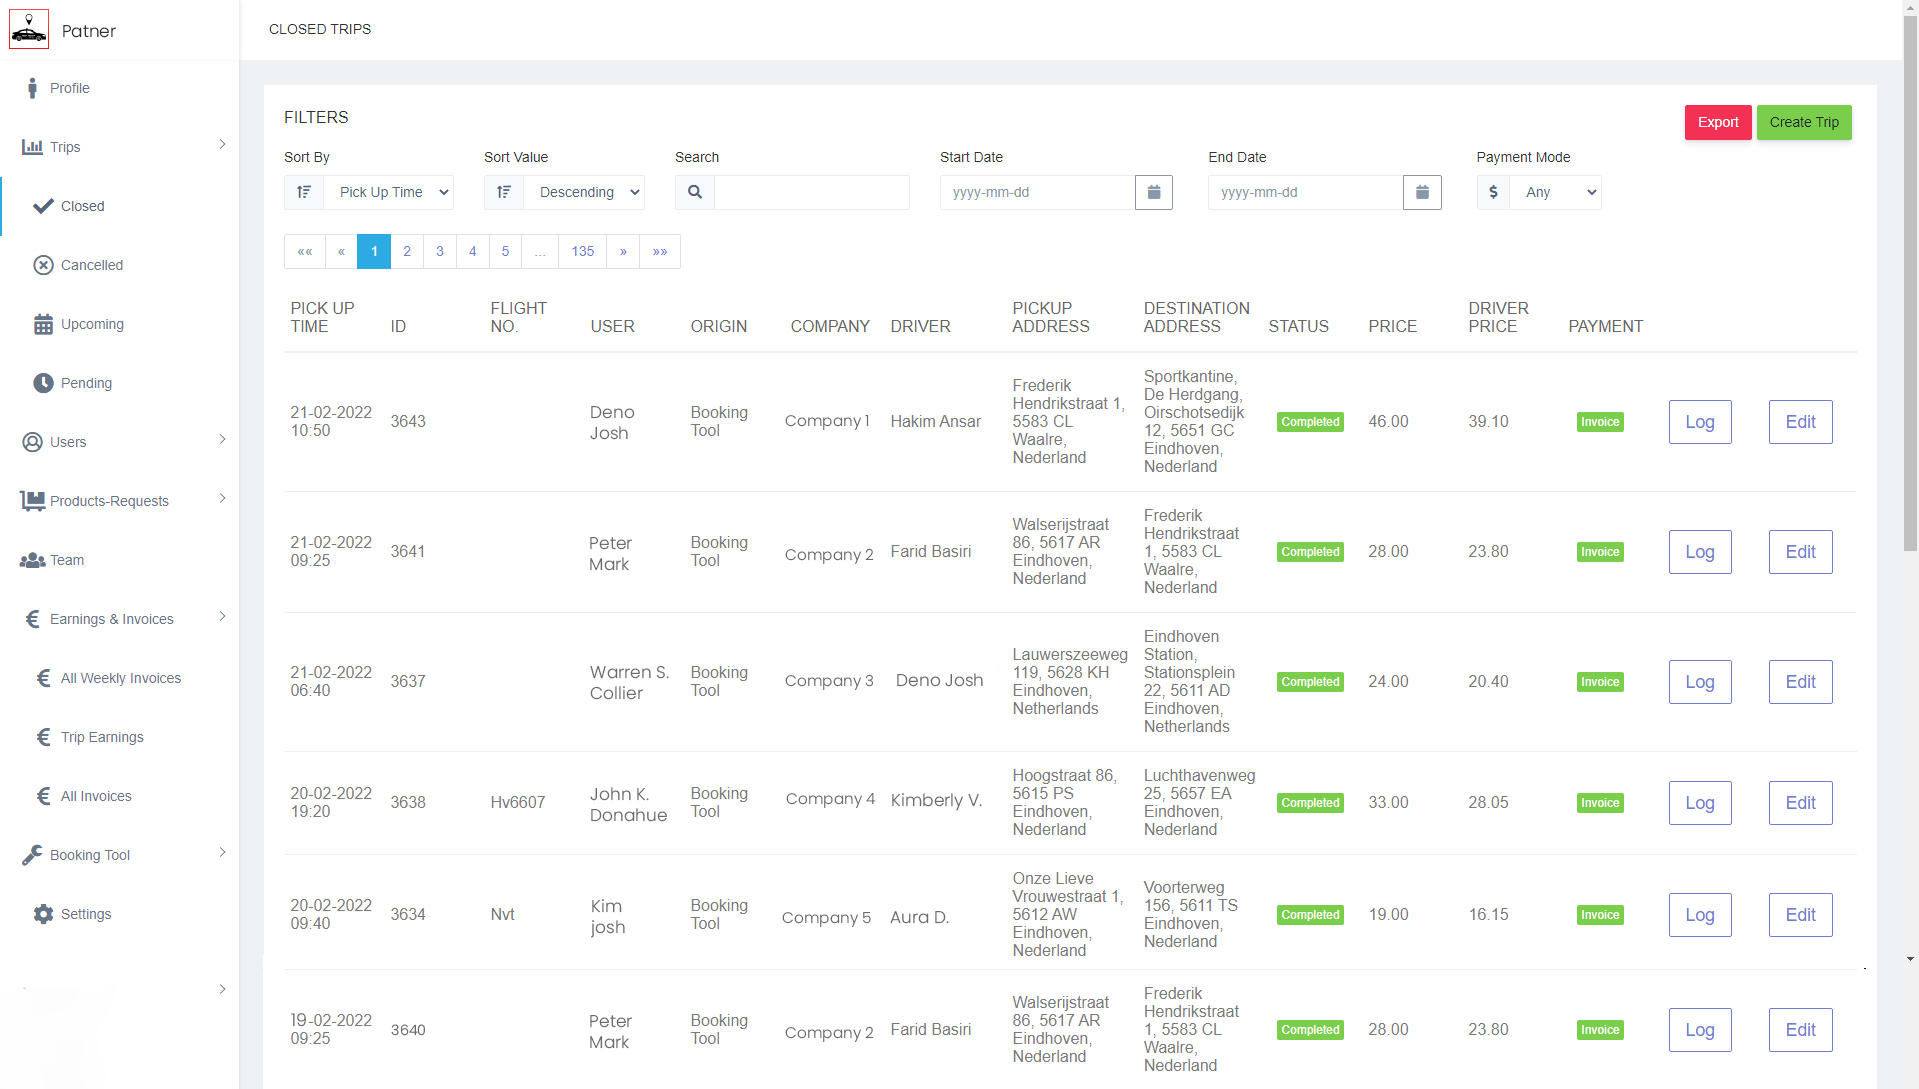This screenshot has height=1089, width=1919.
Task: Click the Sort Value sort icon
Action: [504, 192]
